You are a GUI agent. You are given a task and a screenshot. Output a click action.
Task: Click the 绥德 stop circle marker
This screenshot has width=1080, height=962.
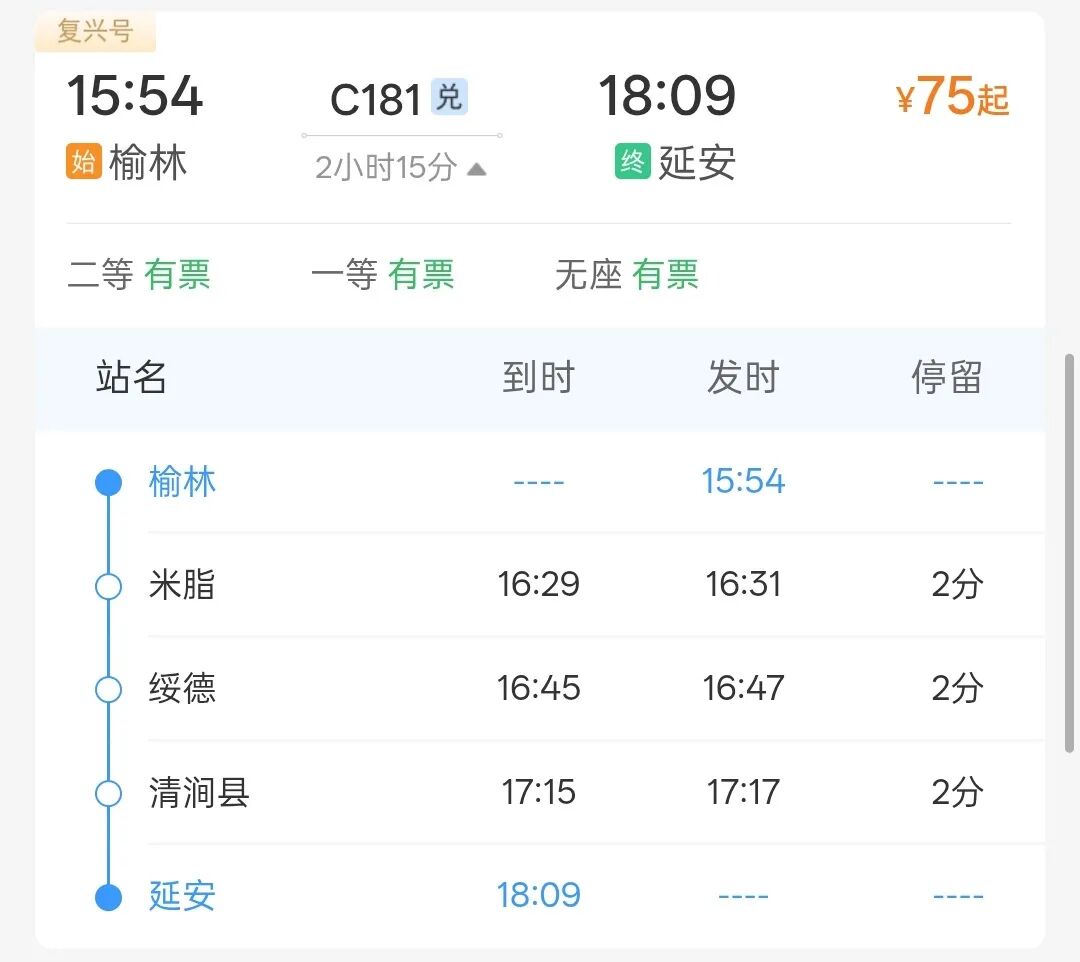point(108,689)
